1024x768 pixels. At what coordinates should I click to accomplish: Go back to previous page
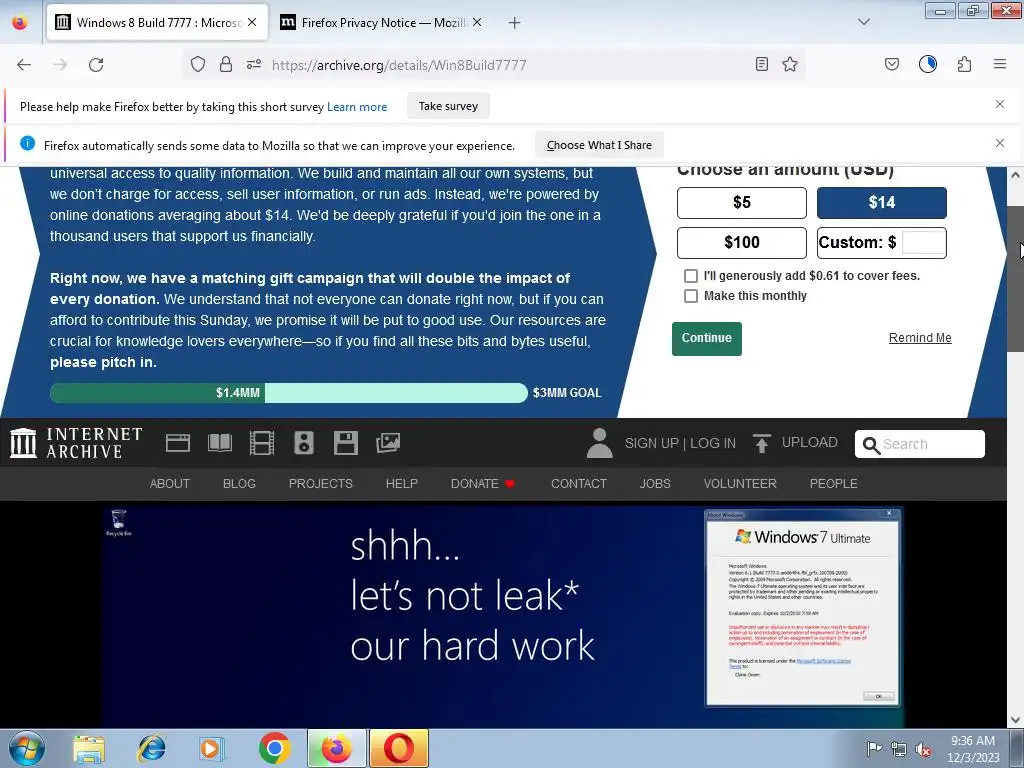(x=24, y=65)
